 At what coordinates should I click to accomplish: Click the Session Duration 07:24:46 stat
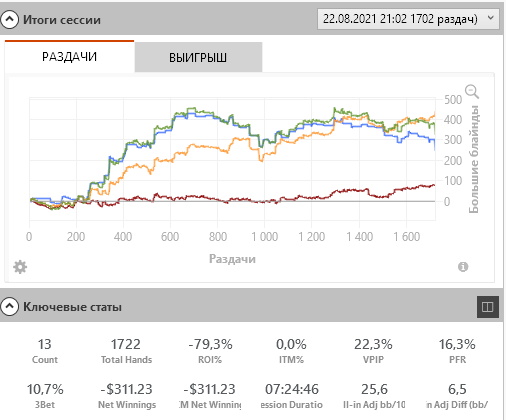pyautogui.click(x=292, y=396)
